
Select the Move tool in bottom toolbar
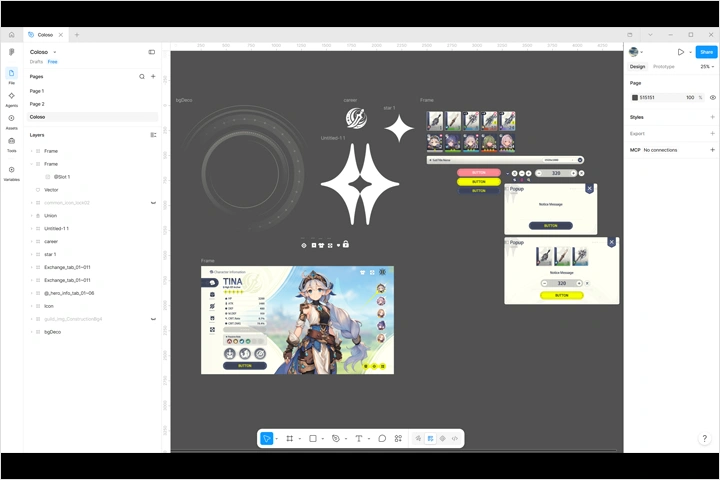pos(266,439)
